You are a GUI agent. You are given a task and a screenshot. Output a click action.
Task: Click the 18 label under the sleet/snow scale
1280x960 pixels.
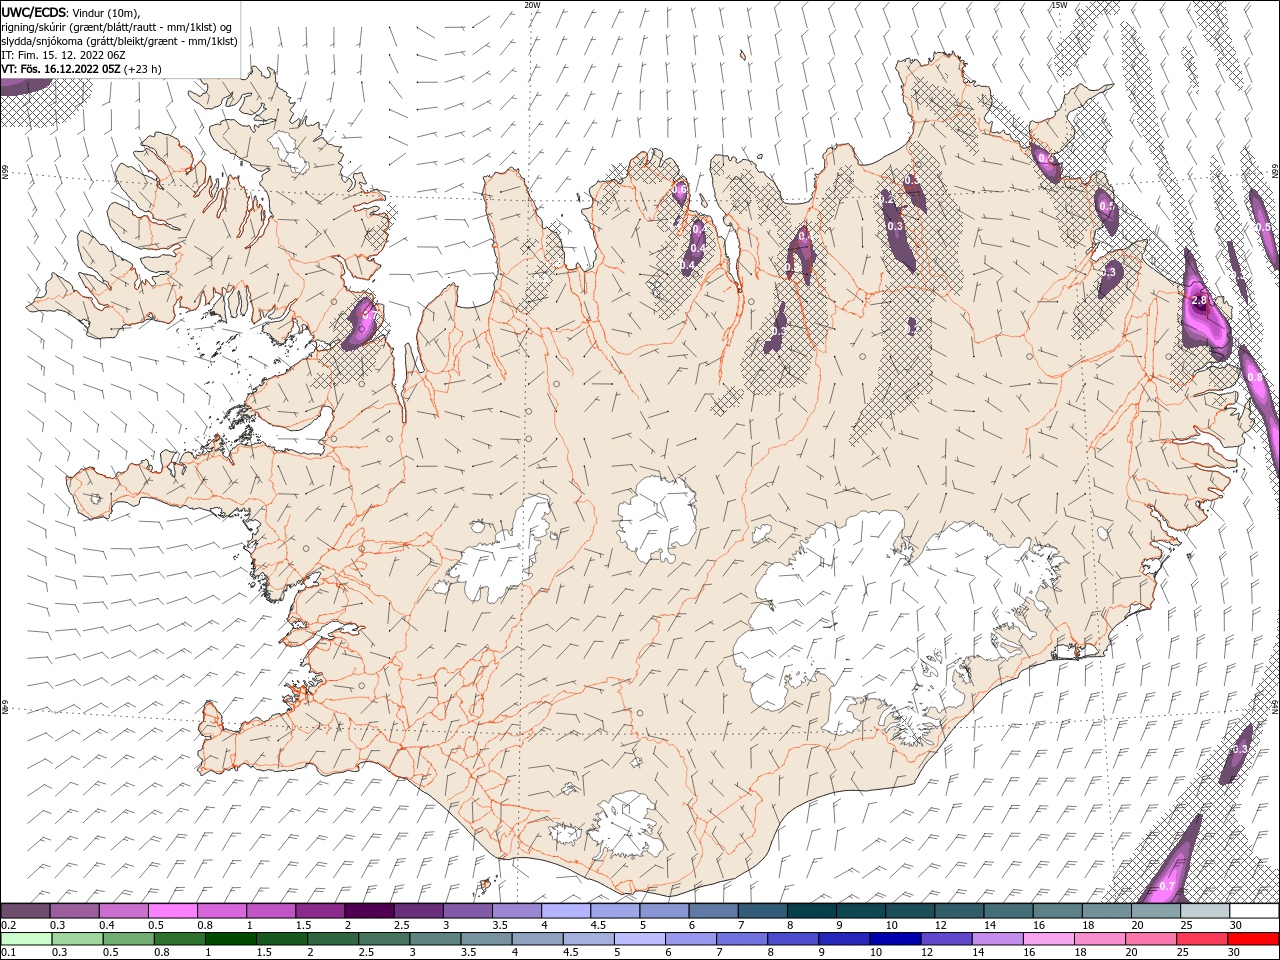coord(1087,925)
